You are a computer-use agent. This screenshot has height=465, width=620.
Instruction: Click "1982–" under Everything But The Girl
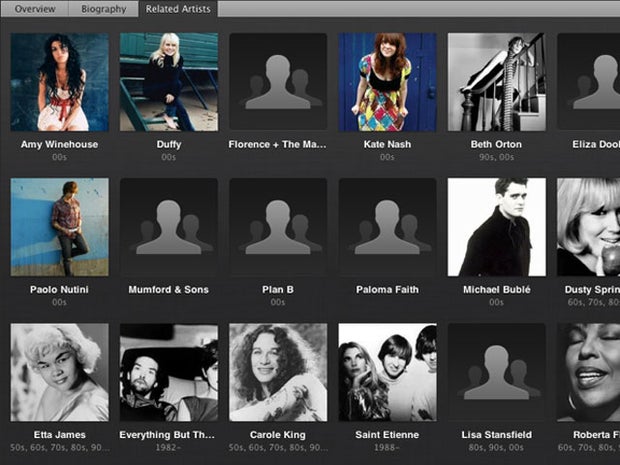(168, 447)
